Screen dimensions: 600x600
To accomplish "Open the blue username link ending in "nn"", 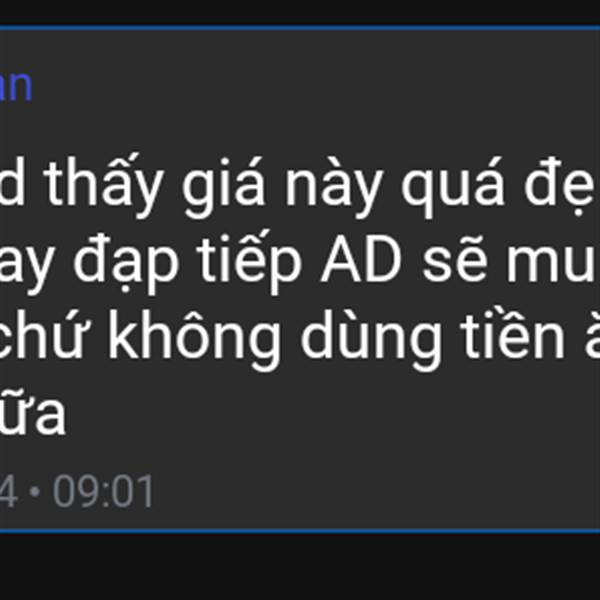I will (15, 86).
